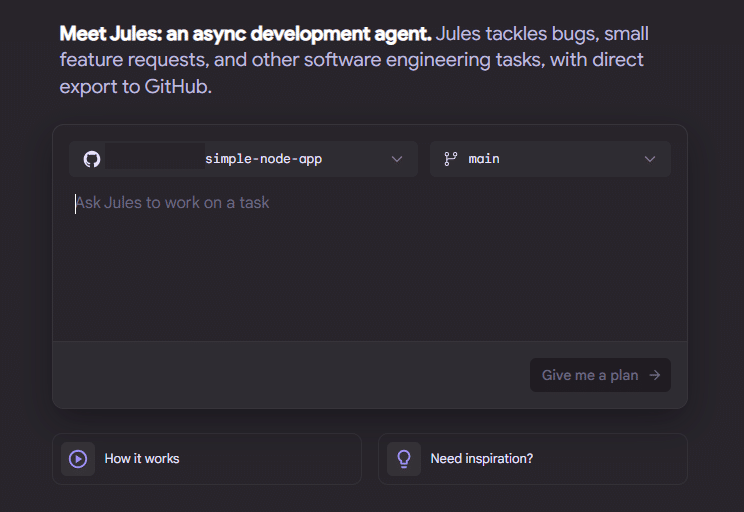
Task: Expand the branch selector chevron
Action: pos(650,159)
